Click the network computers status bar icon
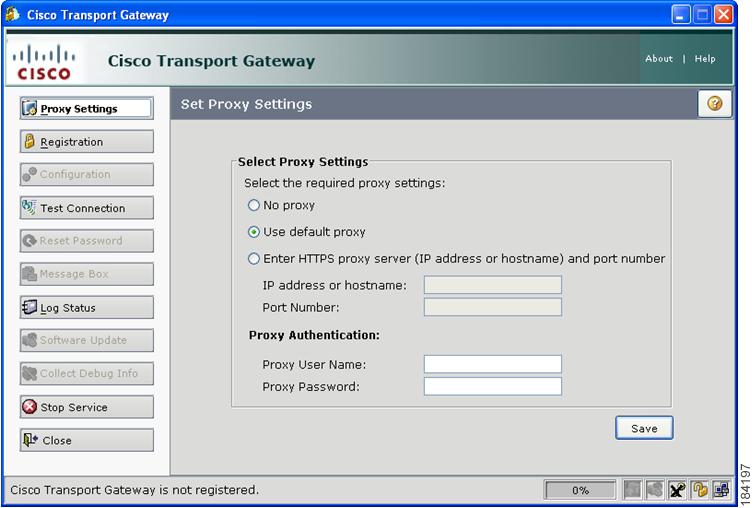 721,490
